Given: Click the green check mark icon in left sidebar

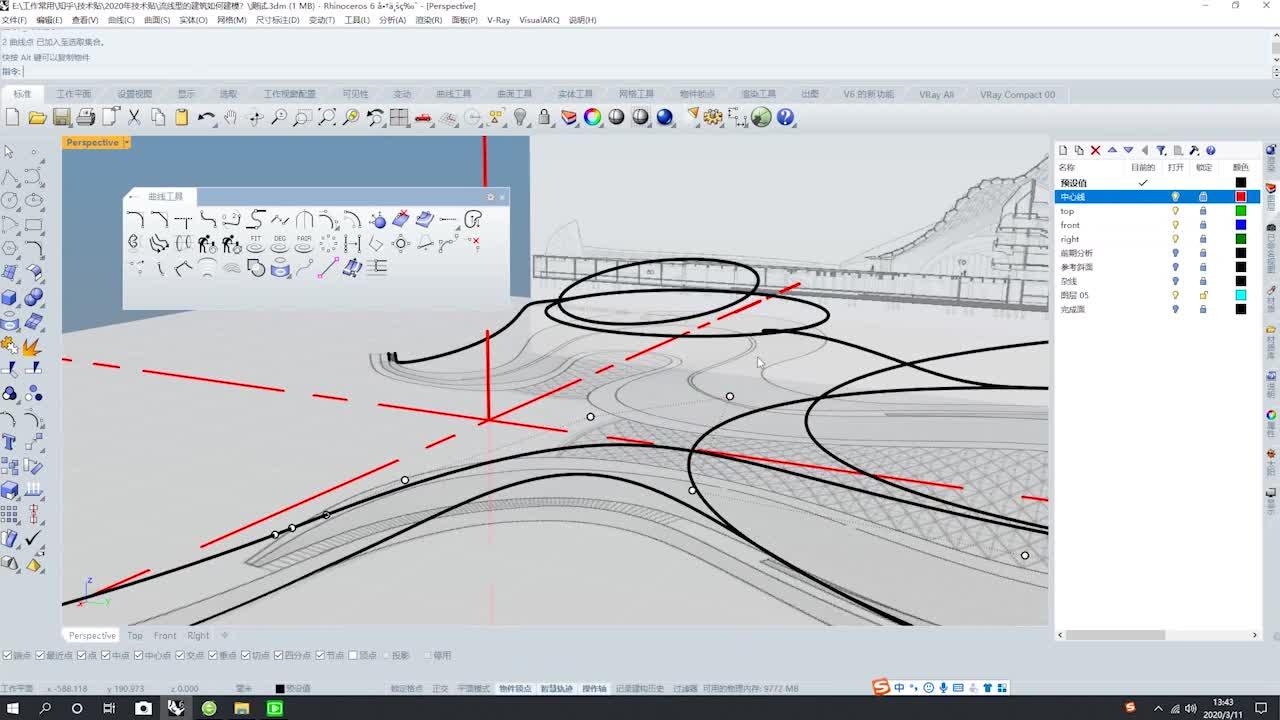Looking at the screenshot, I should click(33, 539).
